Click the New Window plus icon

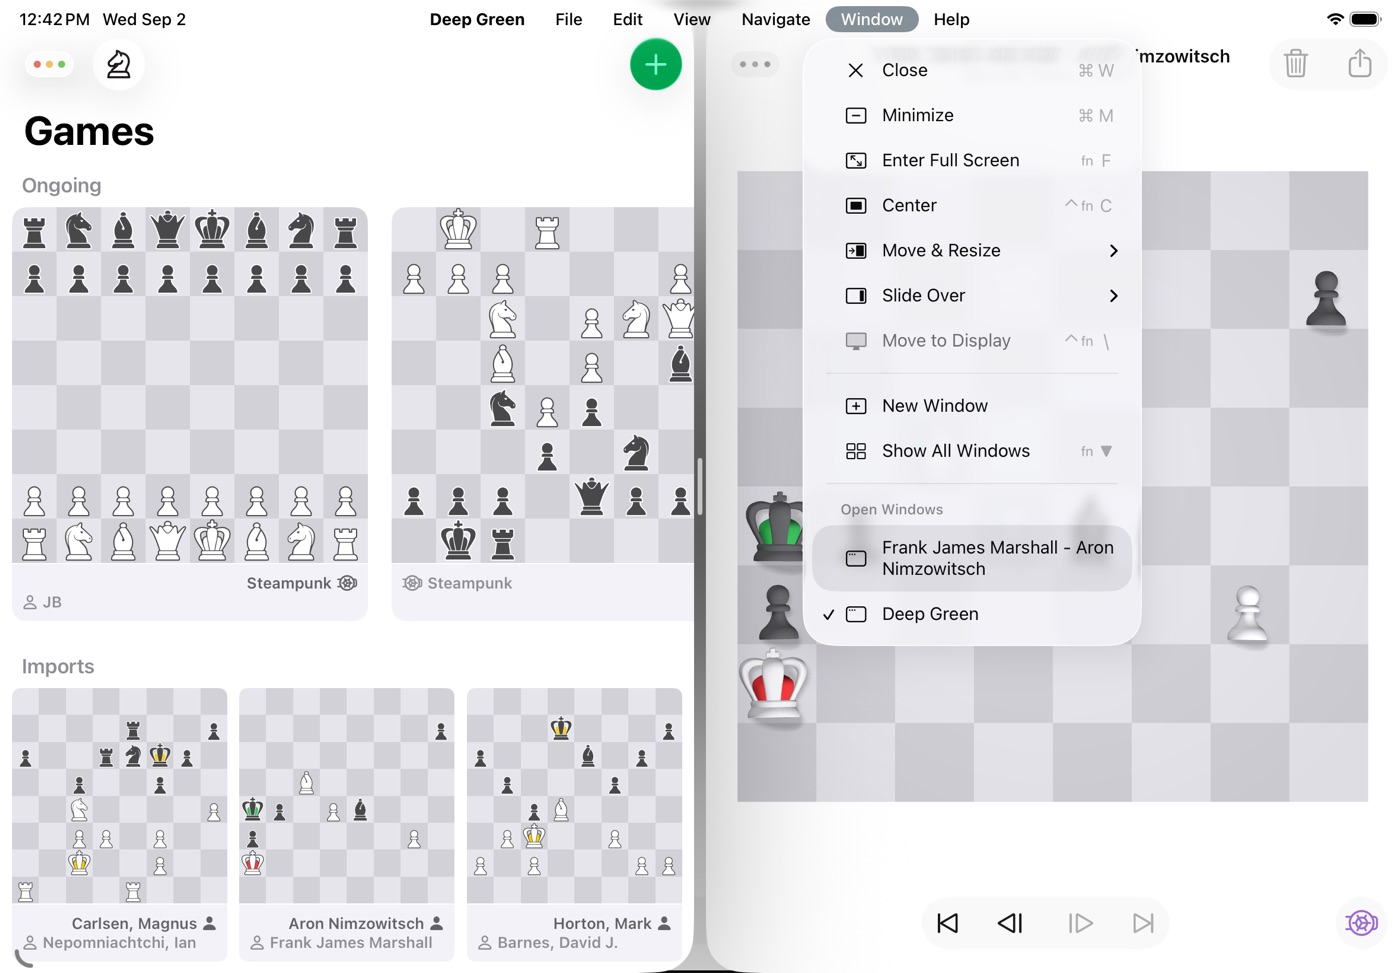856,406
